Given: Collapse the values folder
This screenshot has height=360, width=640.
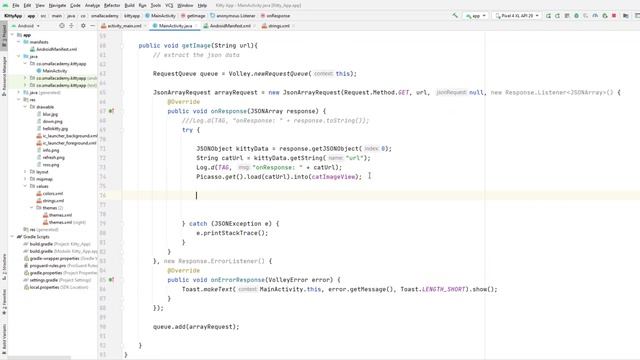Looking at the screenshot, I should click(x=25, y=186).
